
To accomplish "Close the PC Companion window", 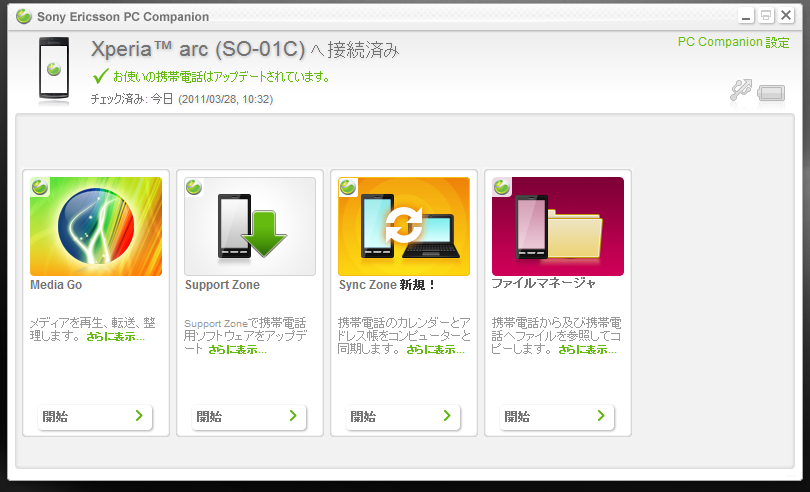I will (x=786, y=16).
